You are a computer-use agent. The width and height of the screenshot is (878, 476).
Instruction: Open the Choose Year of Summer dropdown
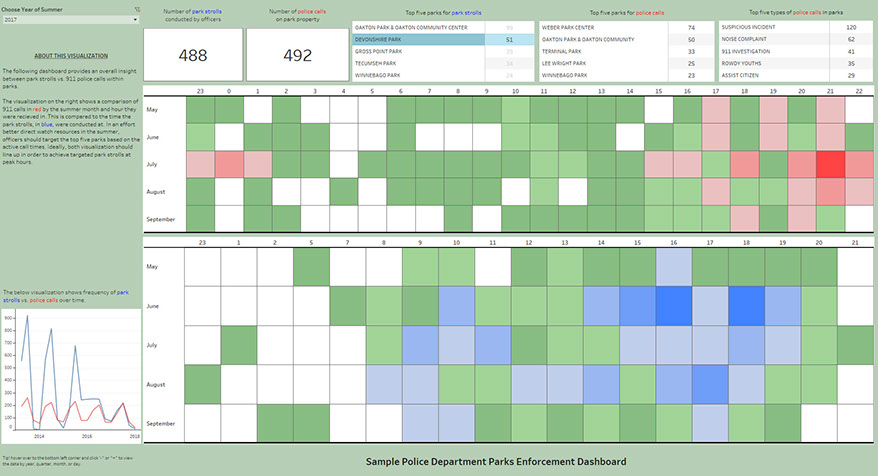click(70, 19)
